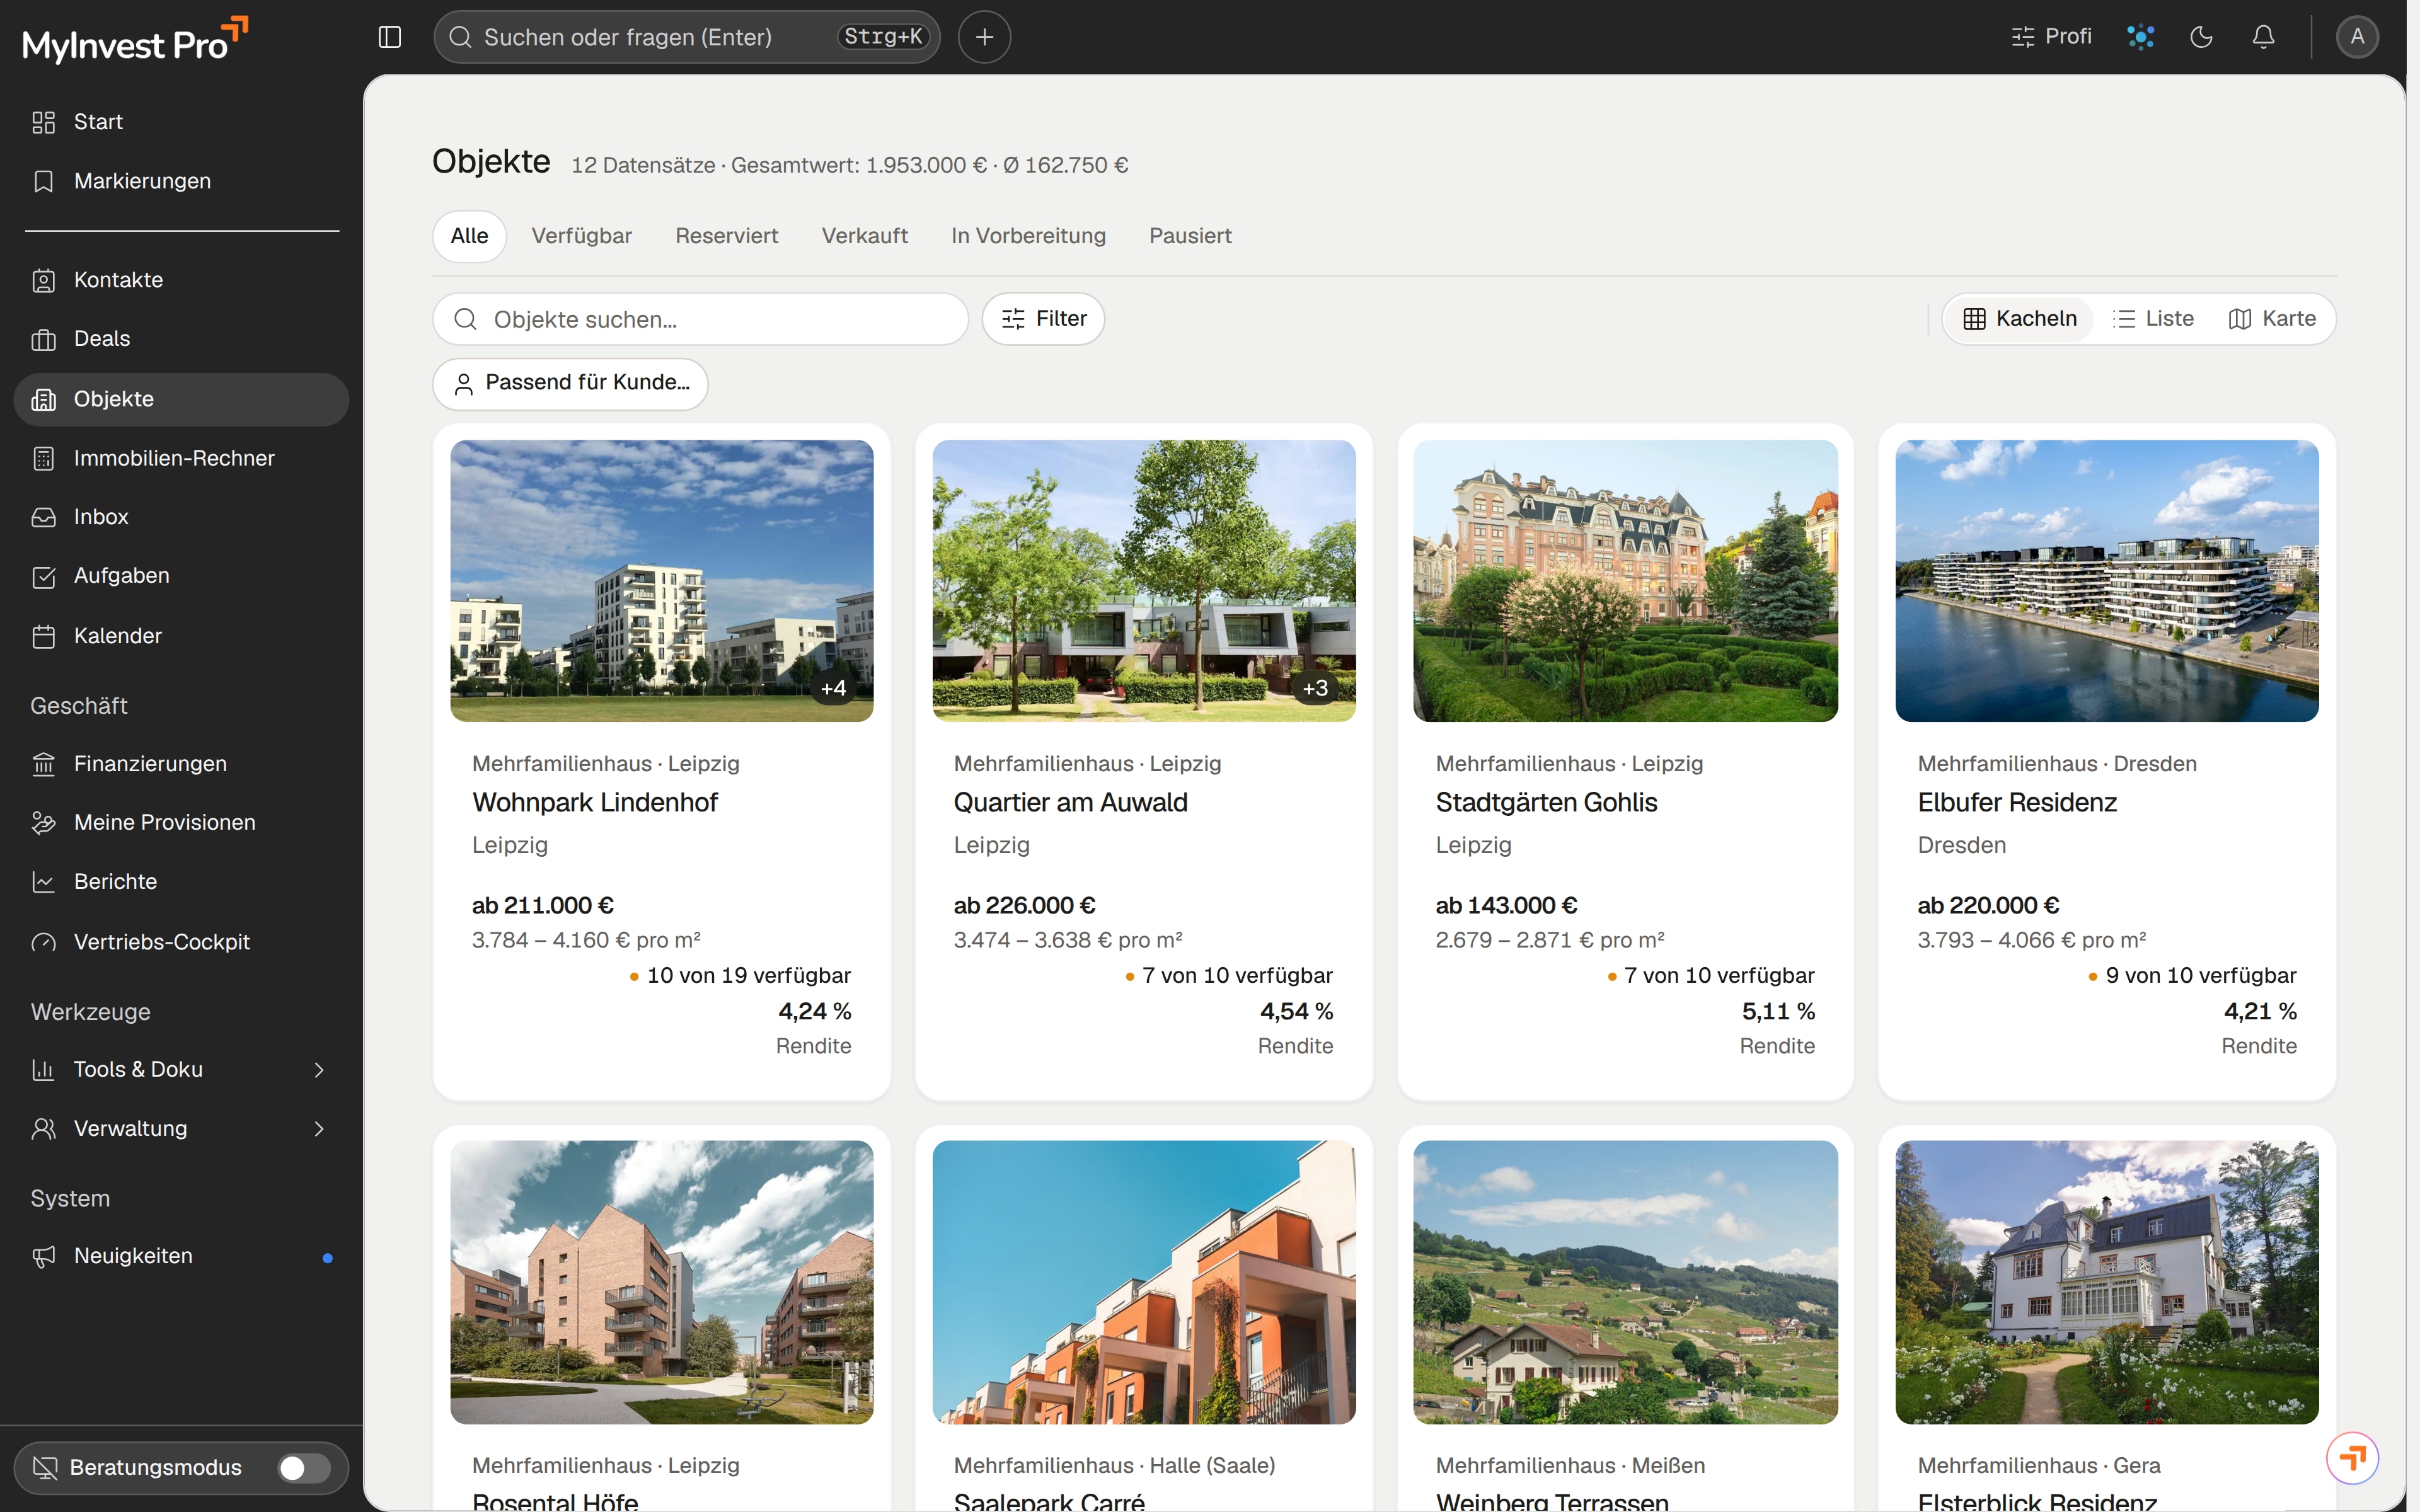The height and width of the screenshot is (1512, 2420).
Task: Open Inbox in sidebar
Action: click(182, 517)
